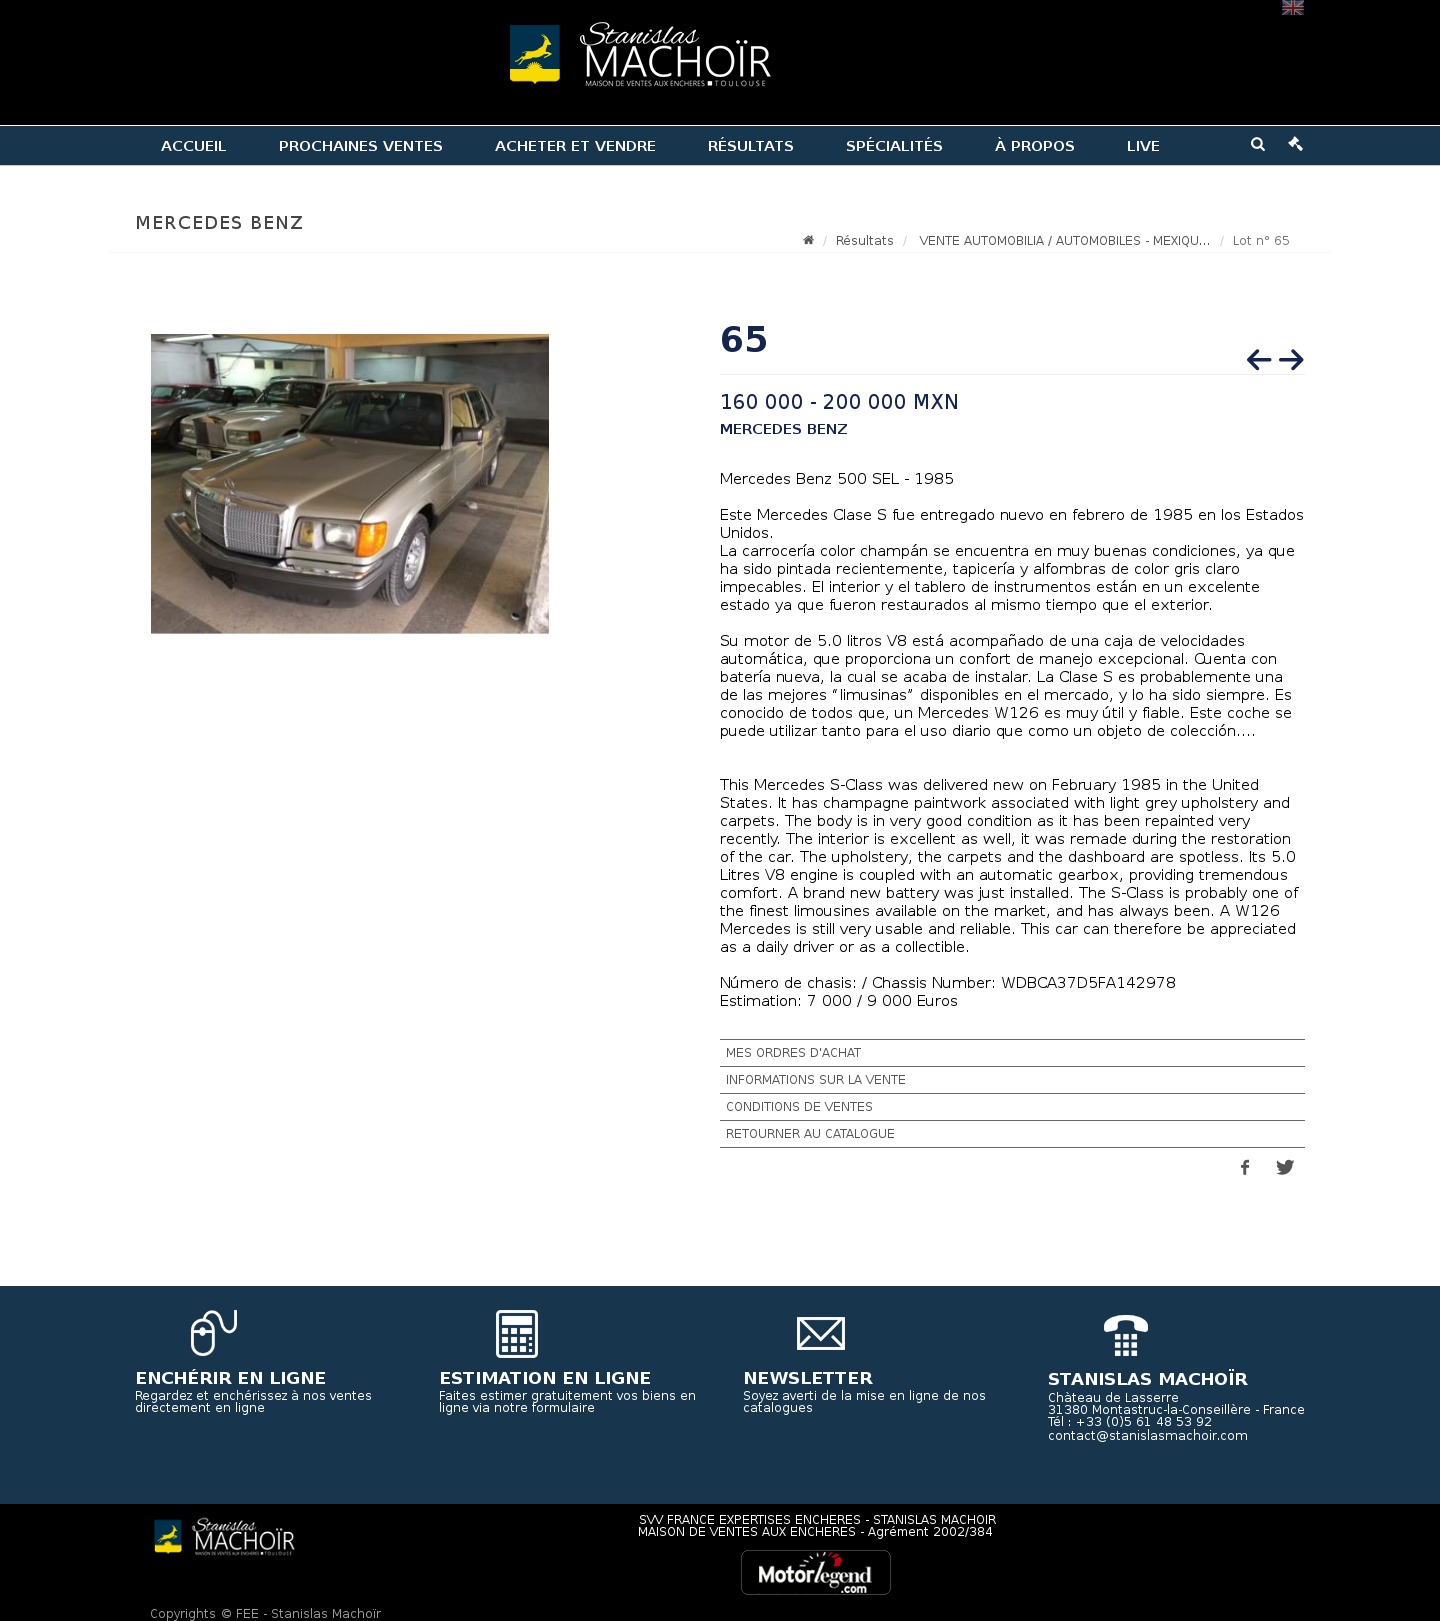Open the Acheter et Vendre menu
Screen dimensions: 1440x1621
[575, 146]
